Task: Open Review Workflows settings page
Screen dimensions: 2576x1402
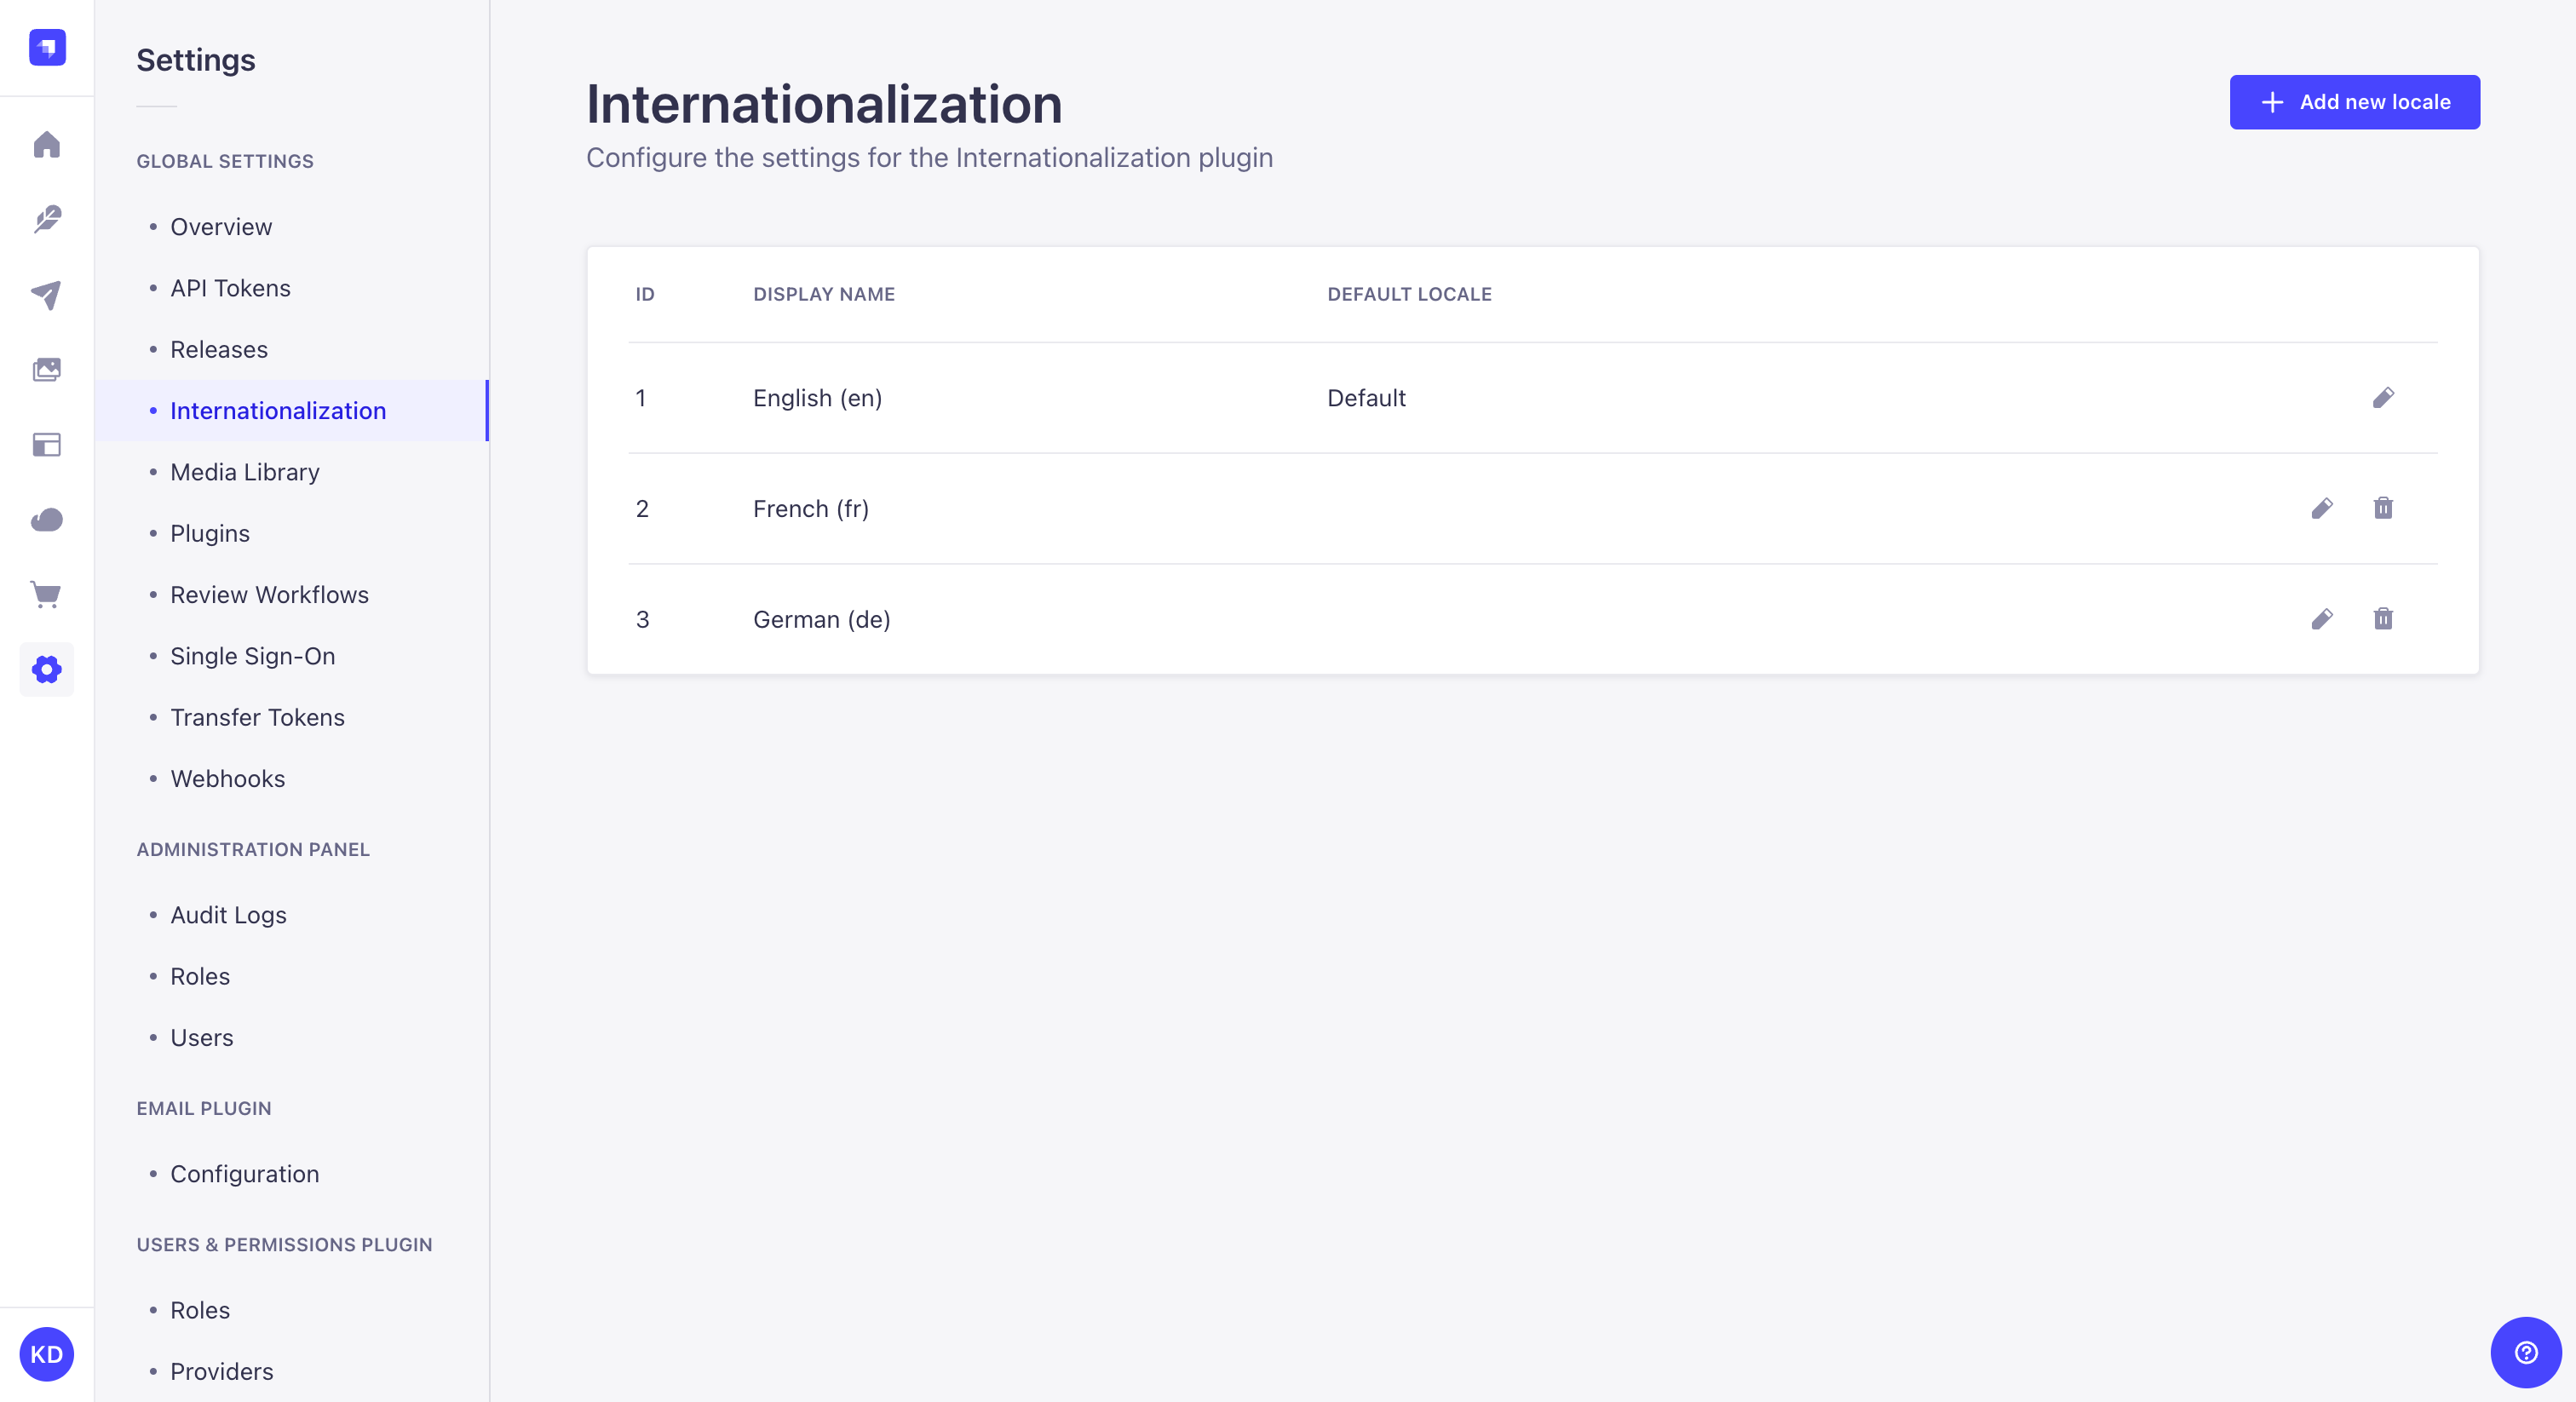Action: 269,594
